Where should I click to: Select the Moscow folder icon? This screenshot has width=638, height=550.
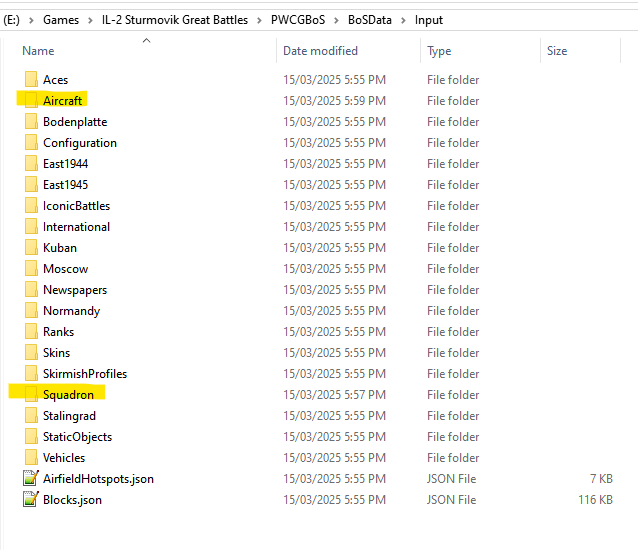(31, 268)
